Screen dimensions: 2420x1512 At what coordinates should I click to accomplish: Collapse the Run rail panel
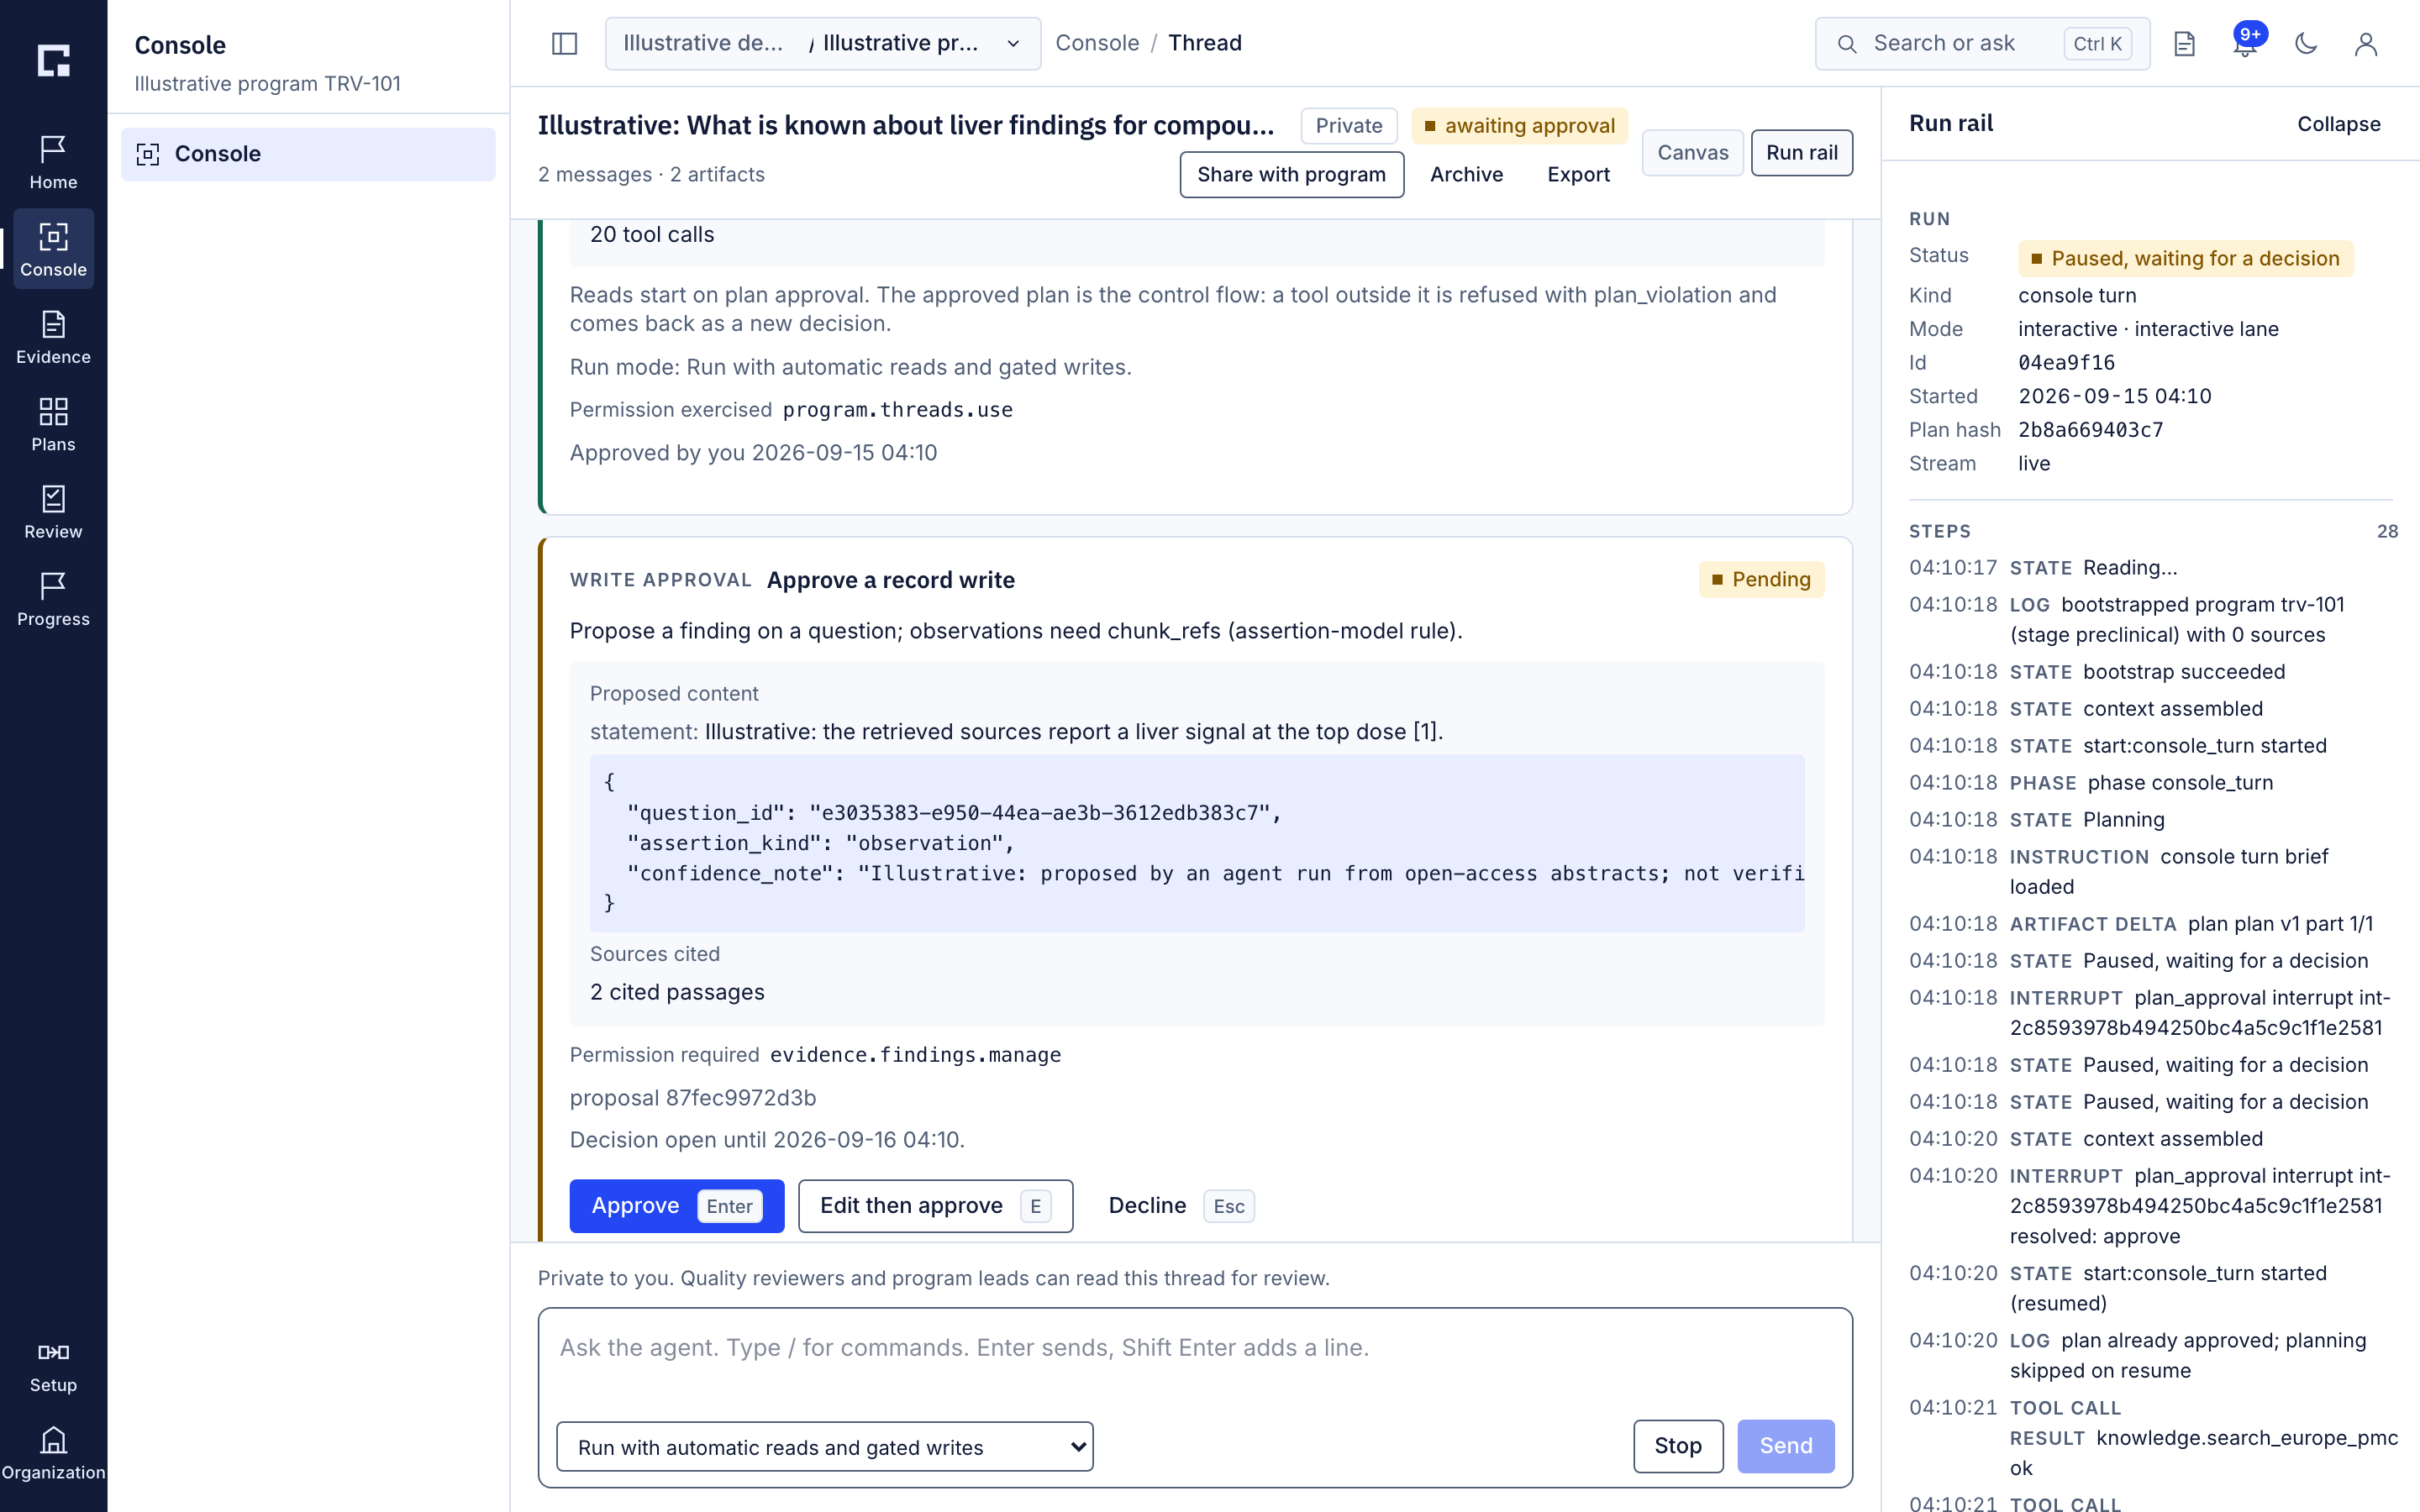tap(2338, 124)
